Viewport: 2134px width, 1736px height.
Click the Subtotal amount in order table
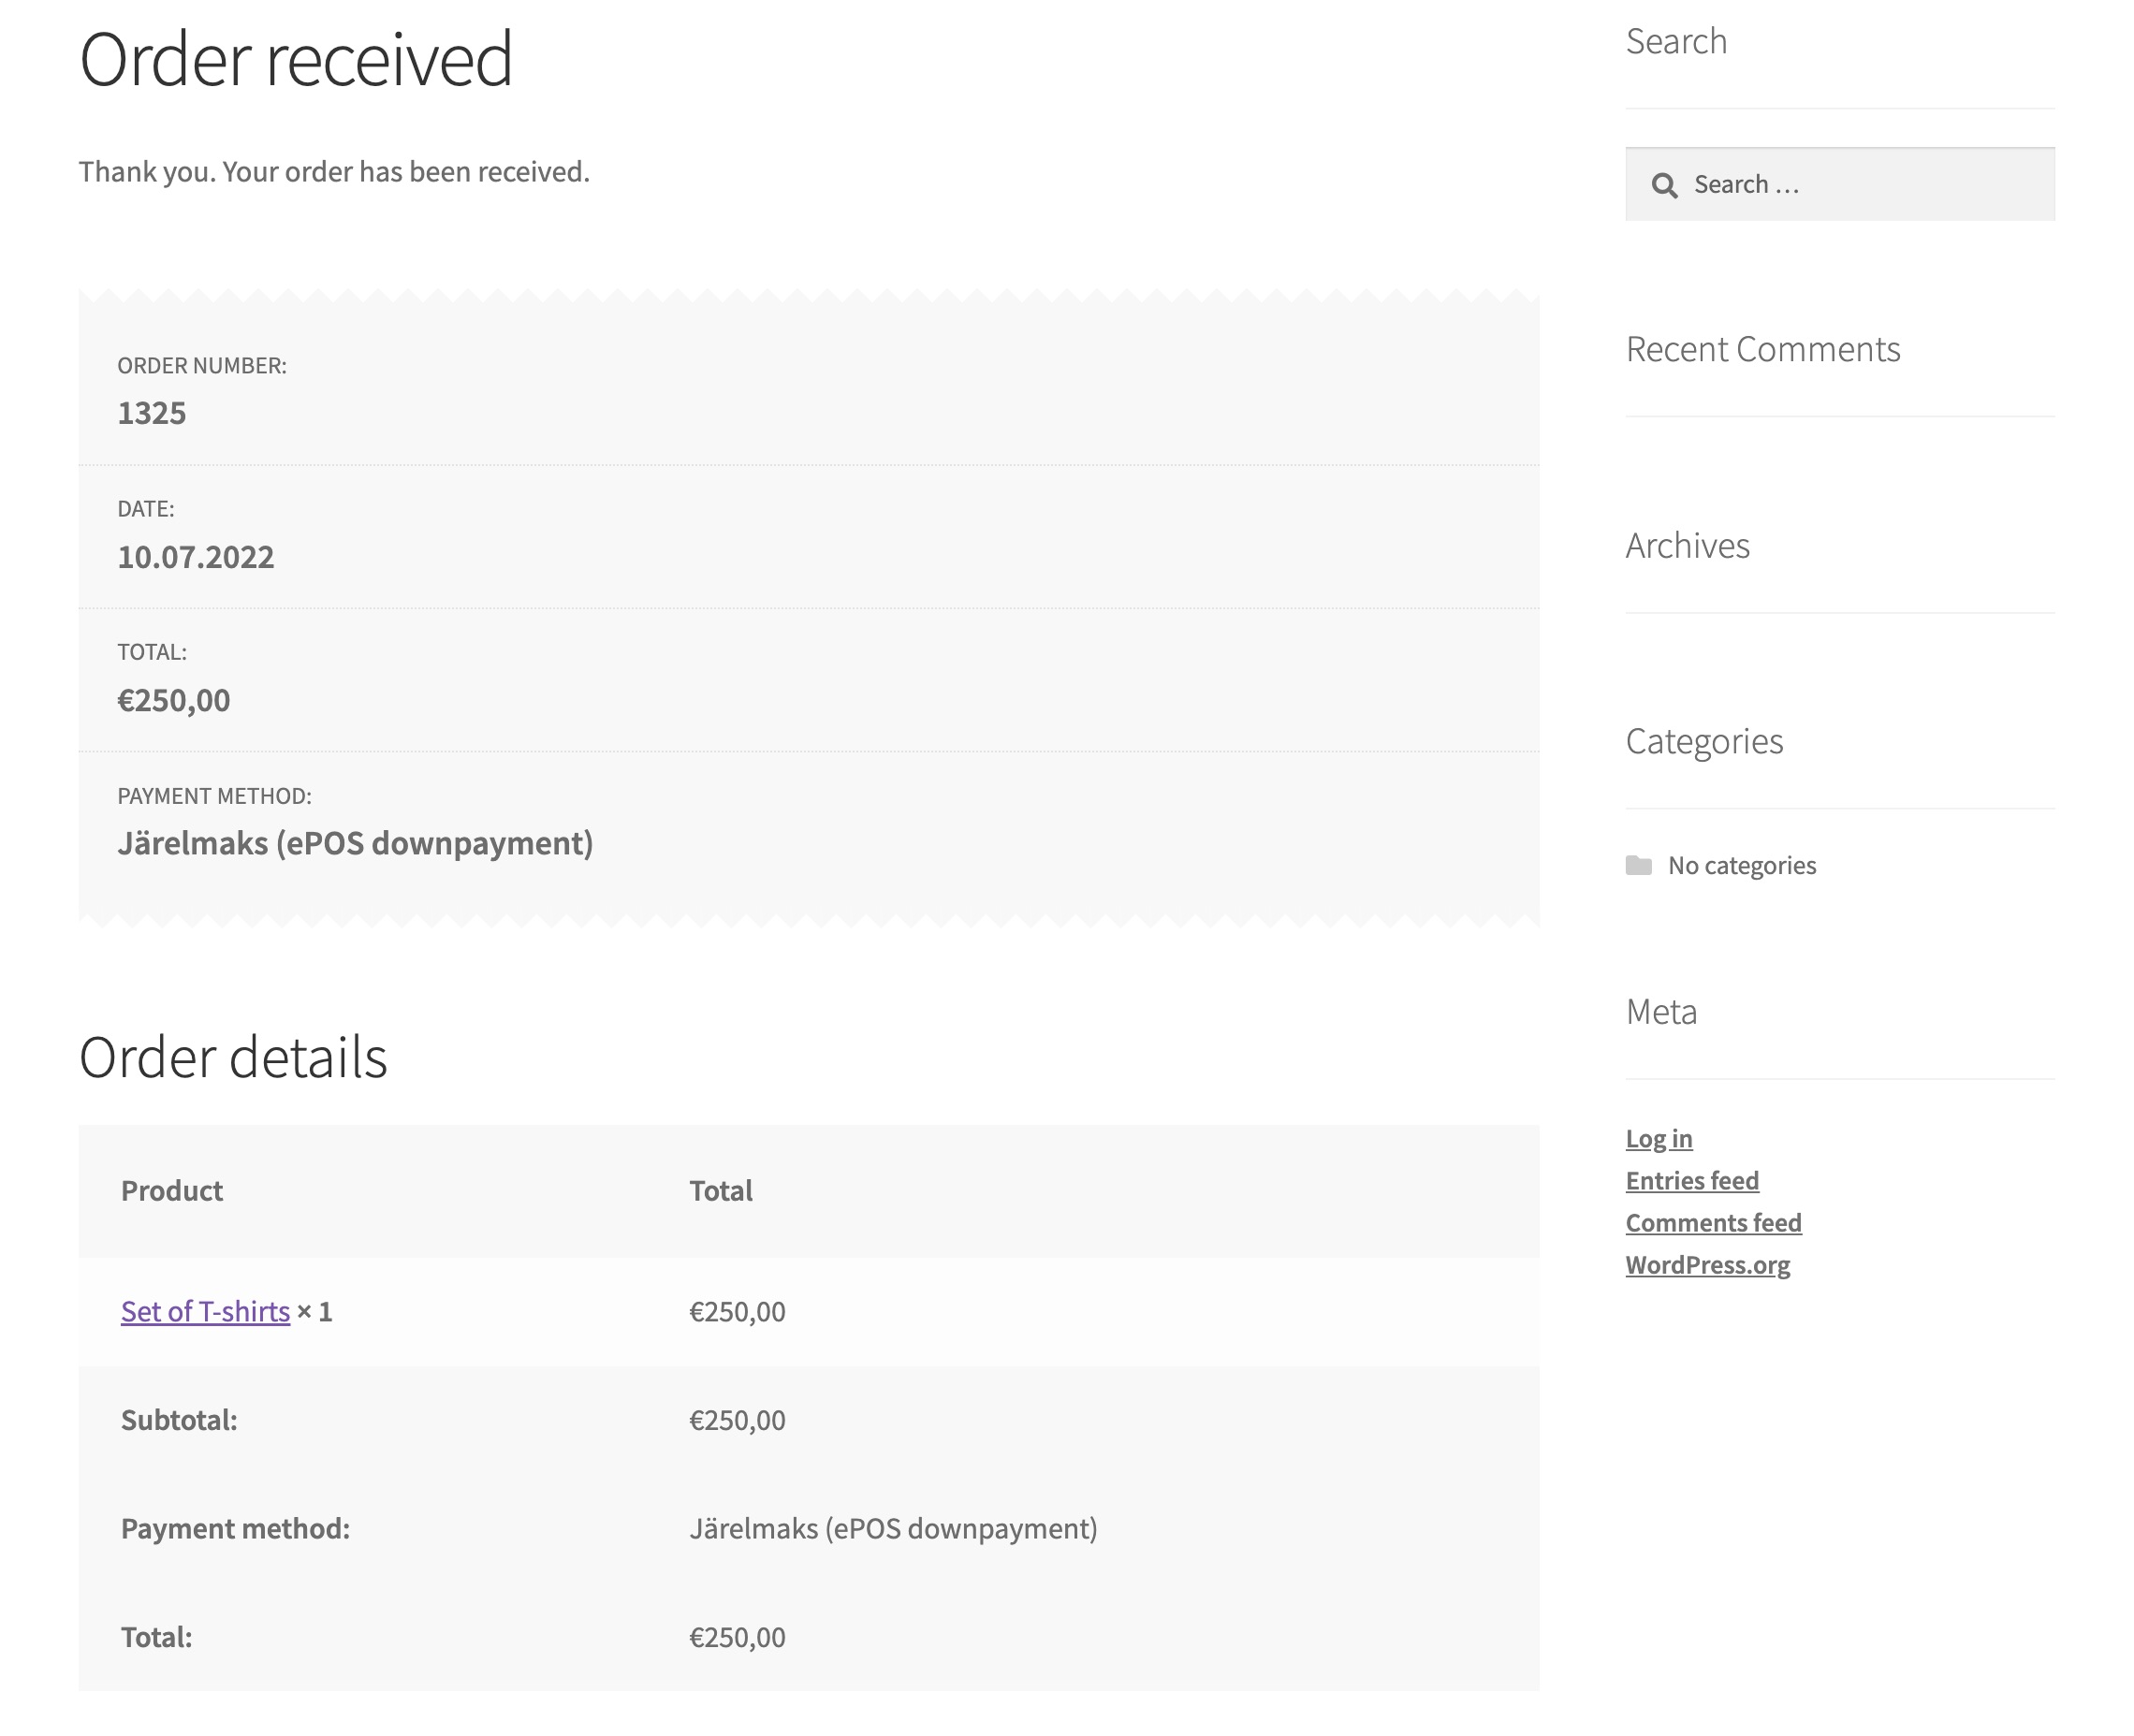coord(737,1420)
